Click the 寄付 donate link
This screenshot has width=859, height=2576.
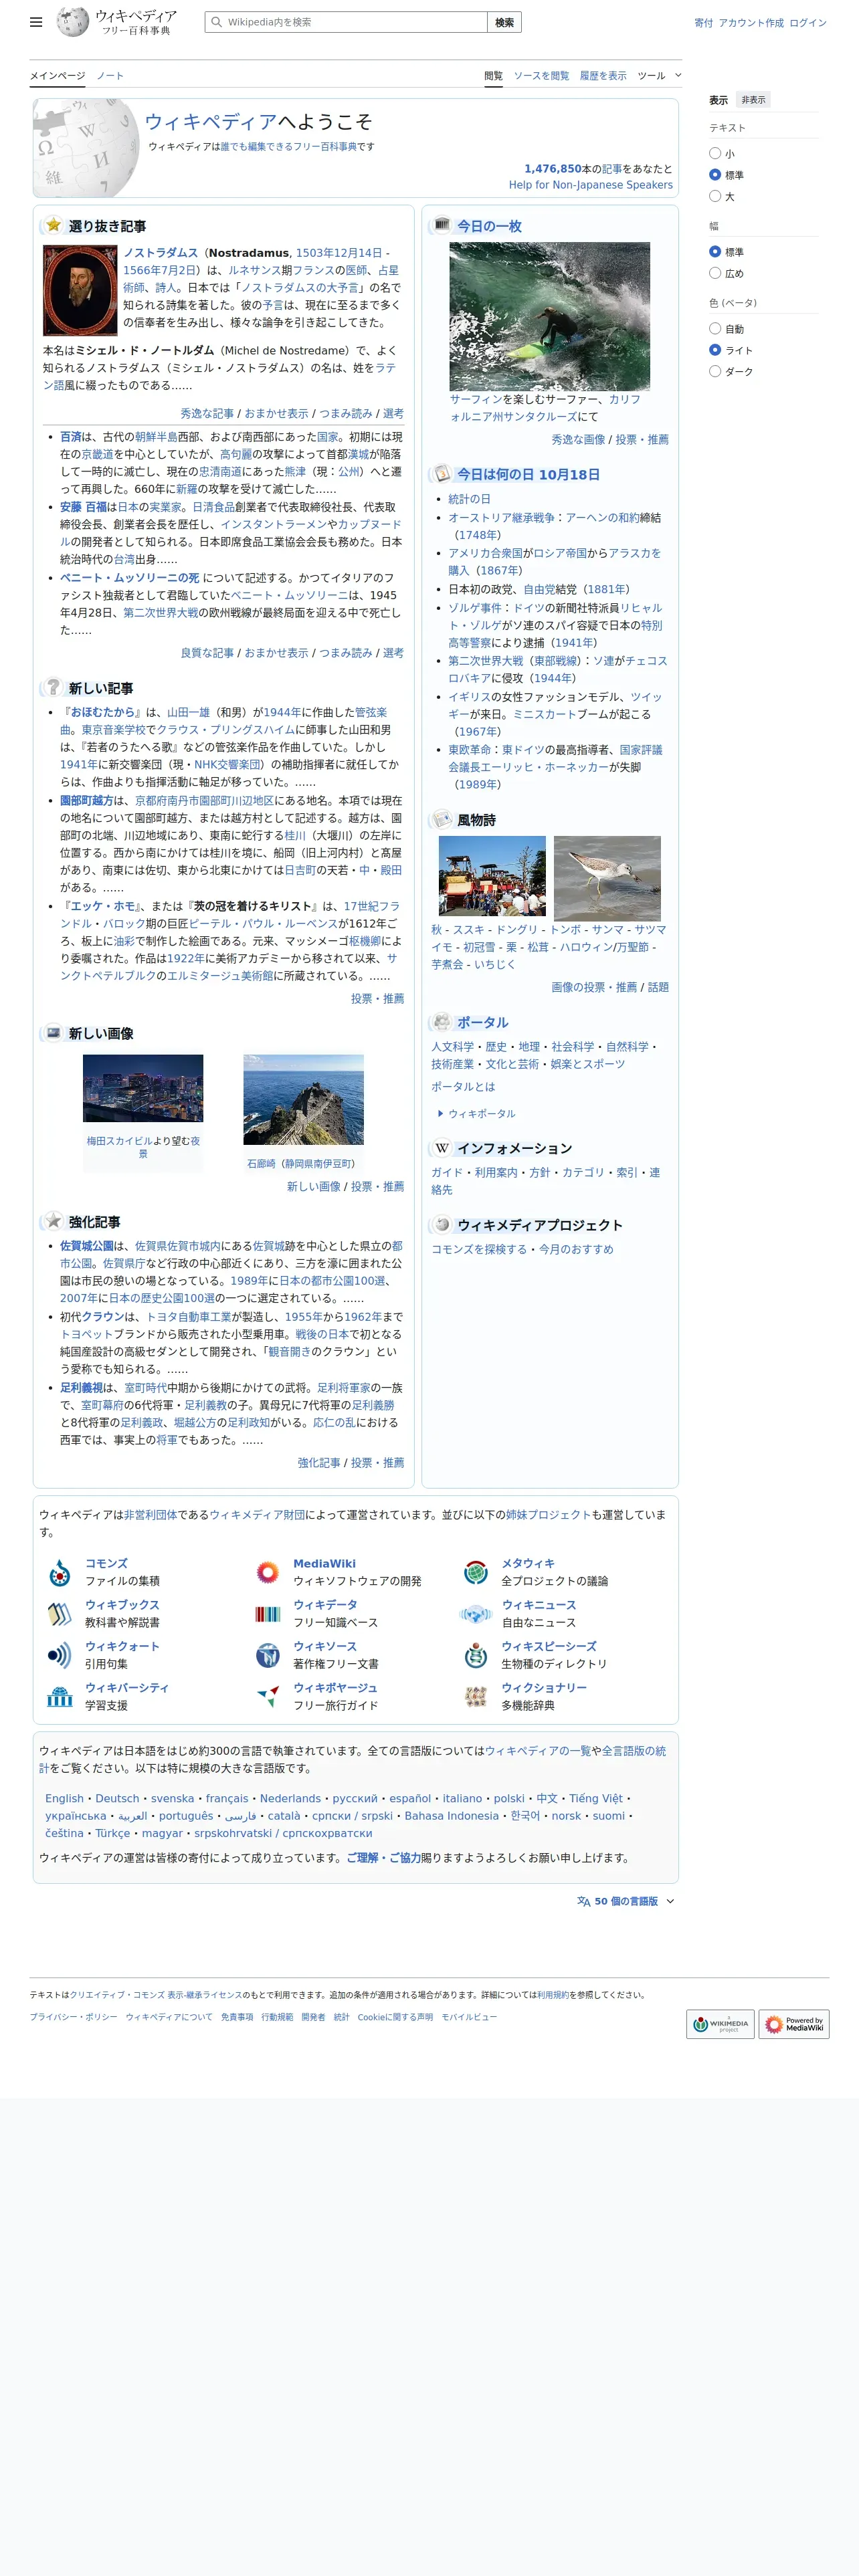[704, 23]
